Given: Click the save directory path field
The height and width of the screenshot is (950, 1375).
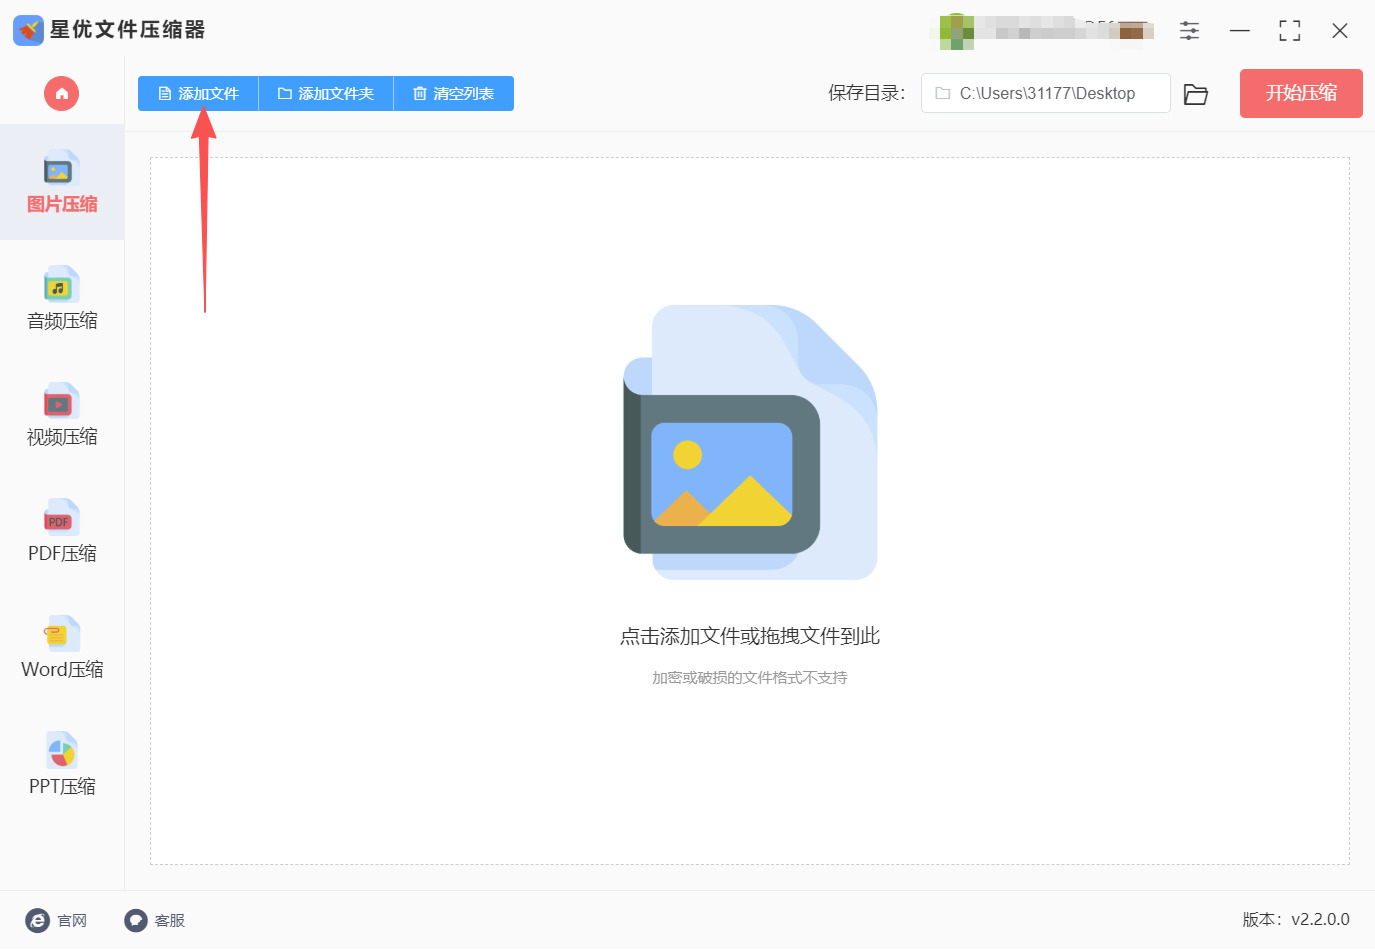Looking at the screenshot, I should click(1045, 92).
